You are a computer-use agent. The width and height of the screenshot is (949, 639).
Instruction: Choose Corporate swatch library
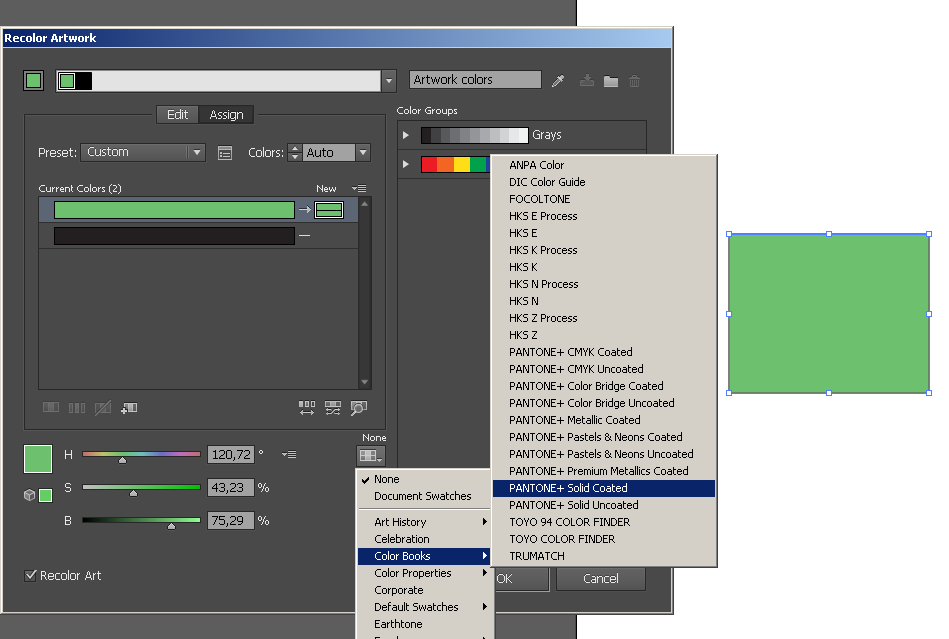(423, 590)
